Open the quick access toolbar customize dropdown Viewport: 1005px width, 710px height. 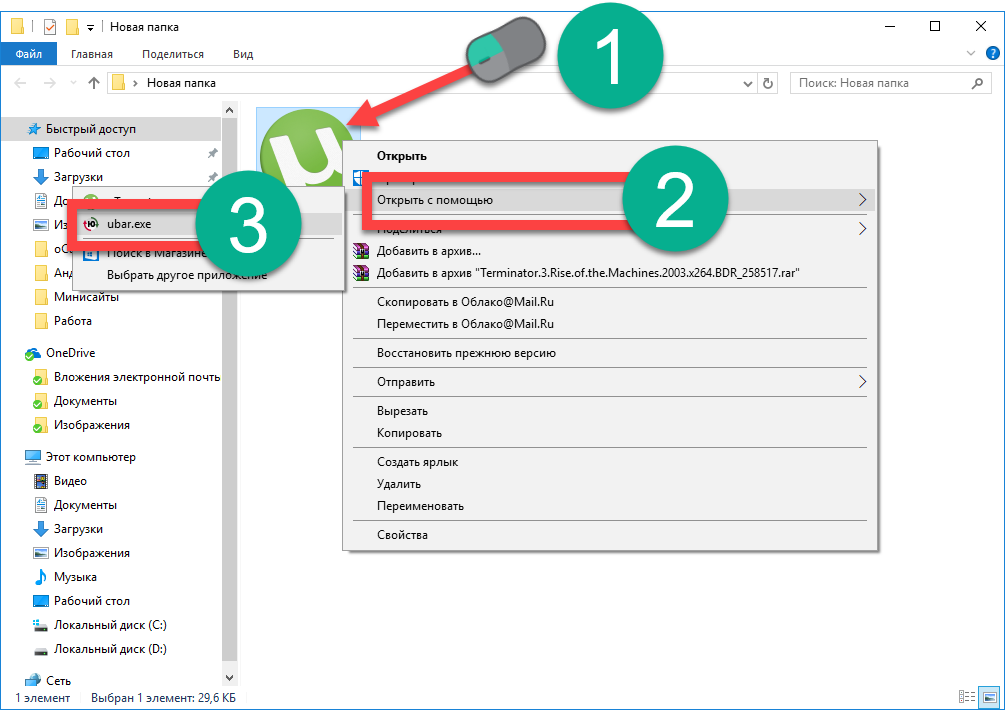coord(90,28)
